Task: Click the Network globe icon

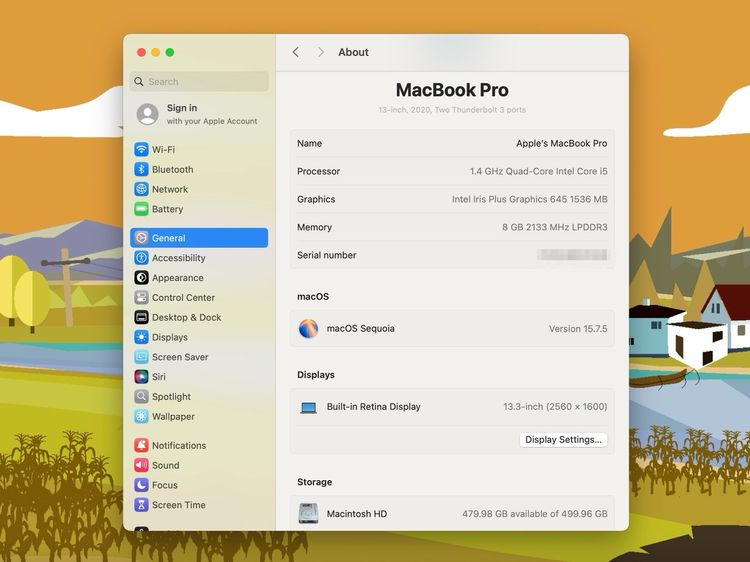Action: [141, 189]
